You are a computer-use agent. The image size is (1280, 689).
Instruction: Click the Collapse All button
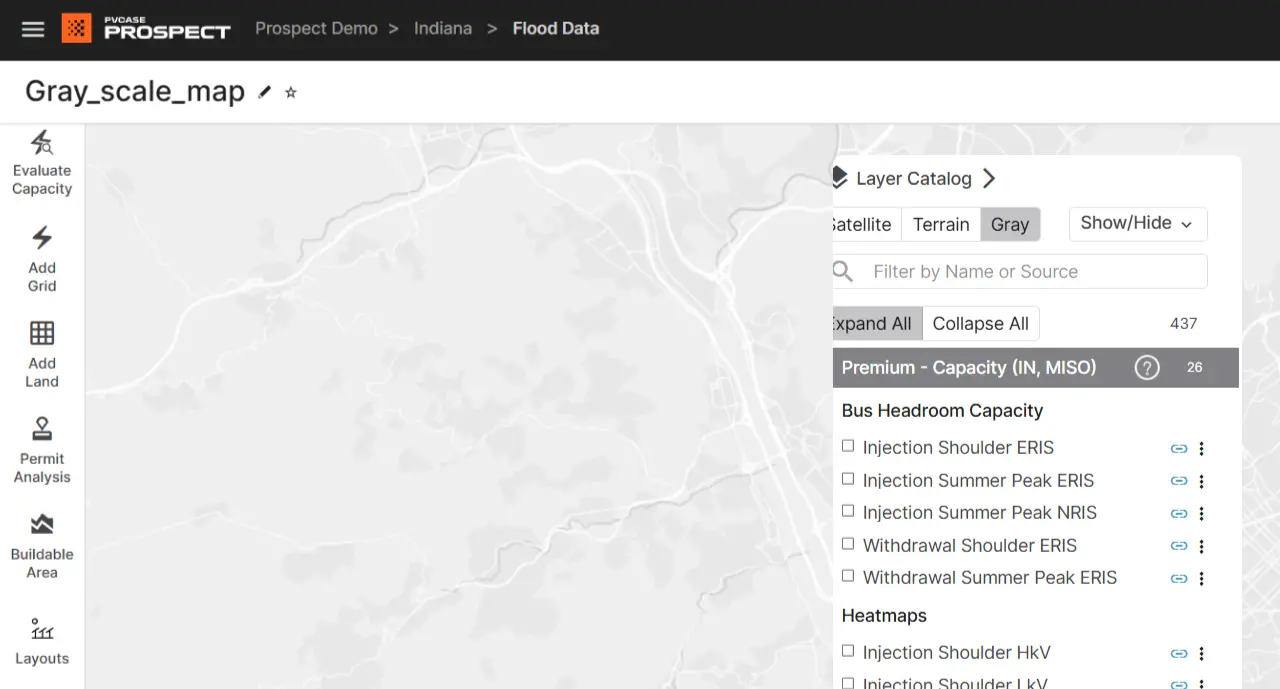(980, 324)
